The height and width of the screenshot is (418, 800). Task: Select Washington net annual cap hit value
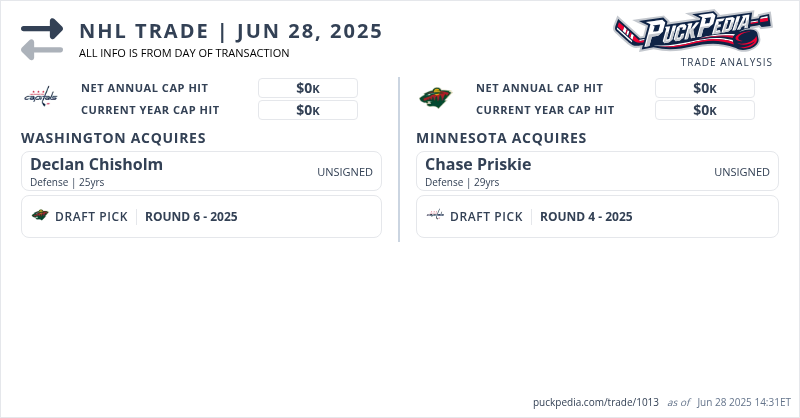coord(307,88)
